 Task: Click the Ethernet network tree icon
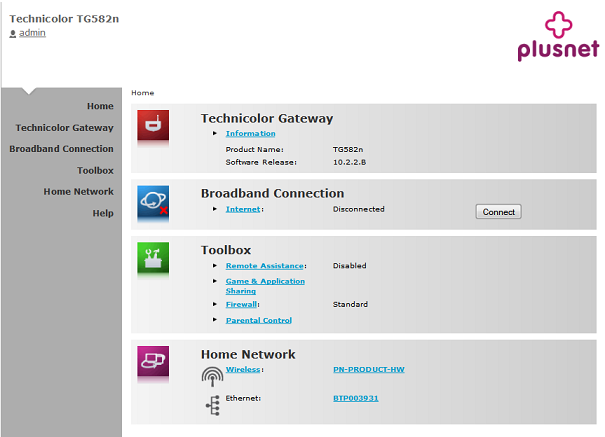pos(212,403)
